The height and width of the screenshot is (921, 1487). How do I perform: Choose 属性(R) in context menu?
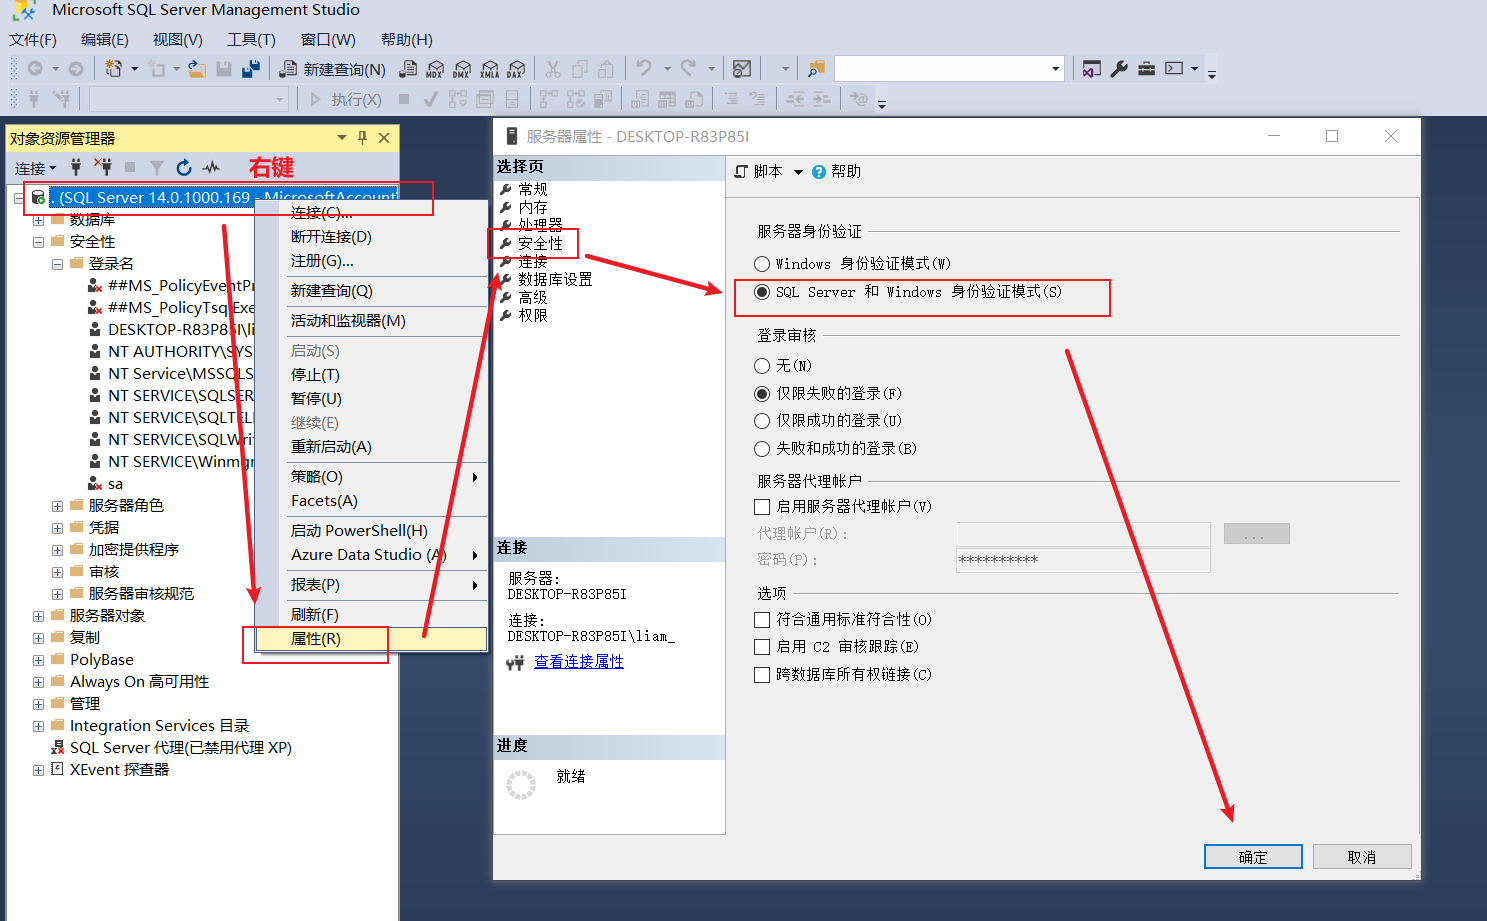pos(371,639)
